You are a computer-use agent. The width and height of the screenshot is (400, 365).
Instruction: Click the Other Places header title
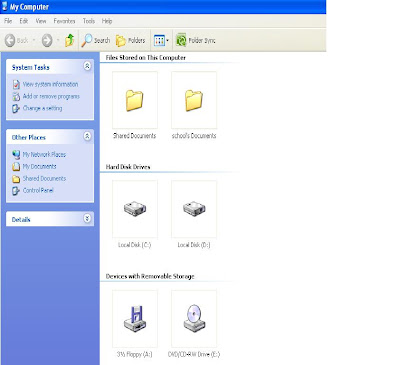point(29,138)
